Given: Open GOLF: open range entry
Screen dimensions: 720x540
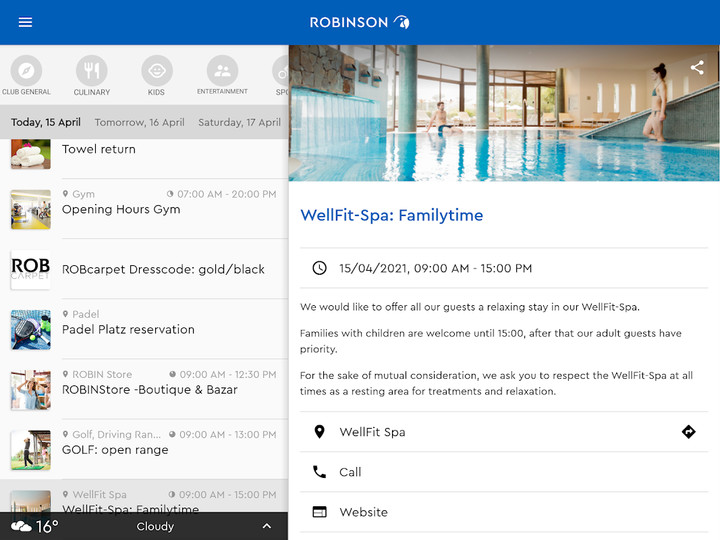Looking at the screenshot, I should 144,450.
